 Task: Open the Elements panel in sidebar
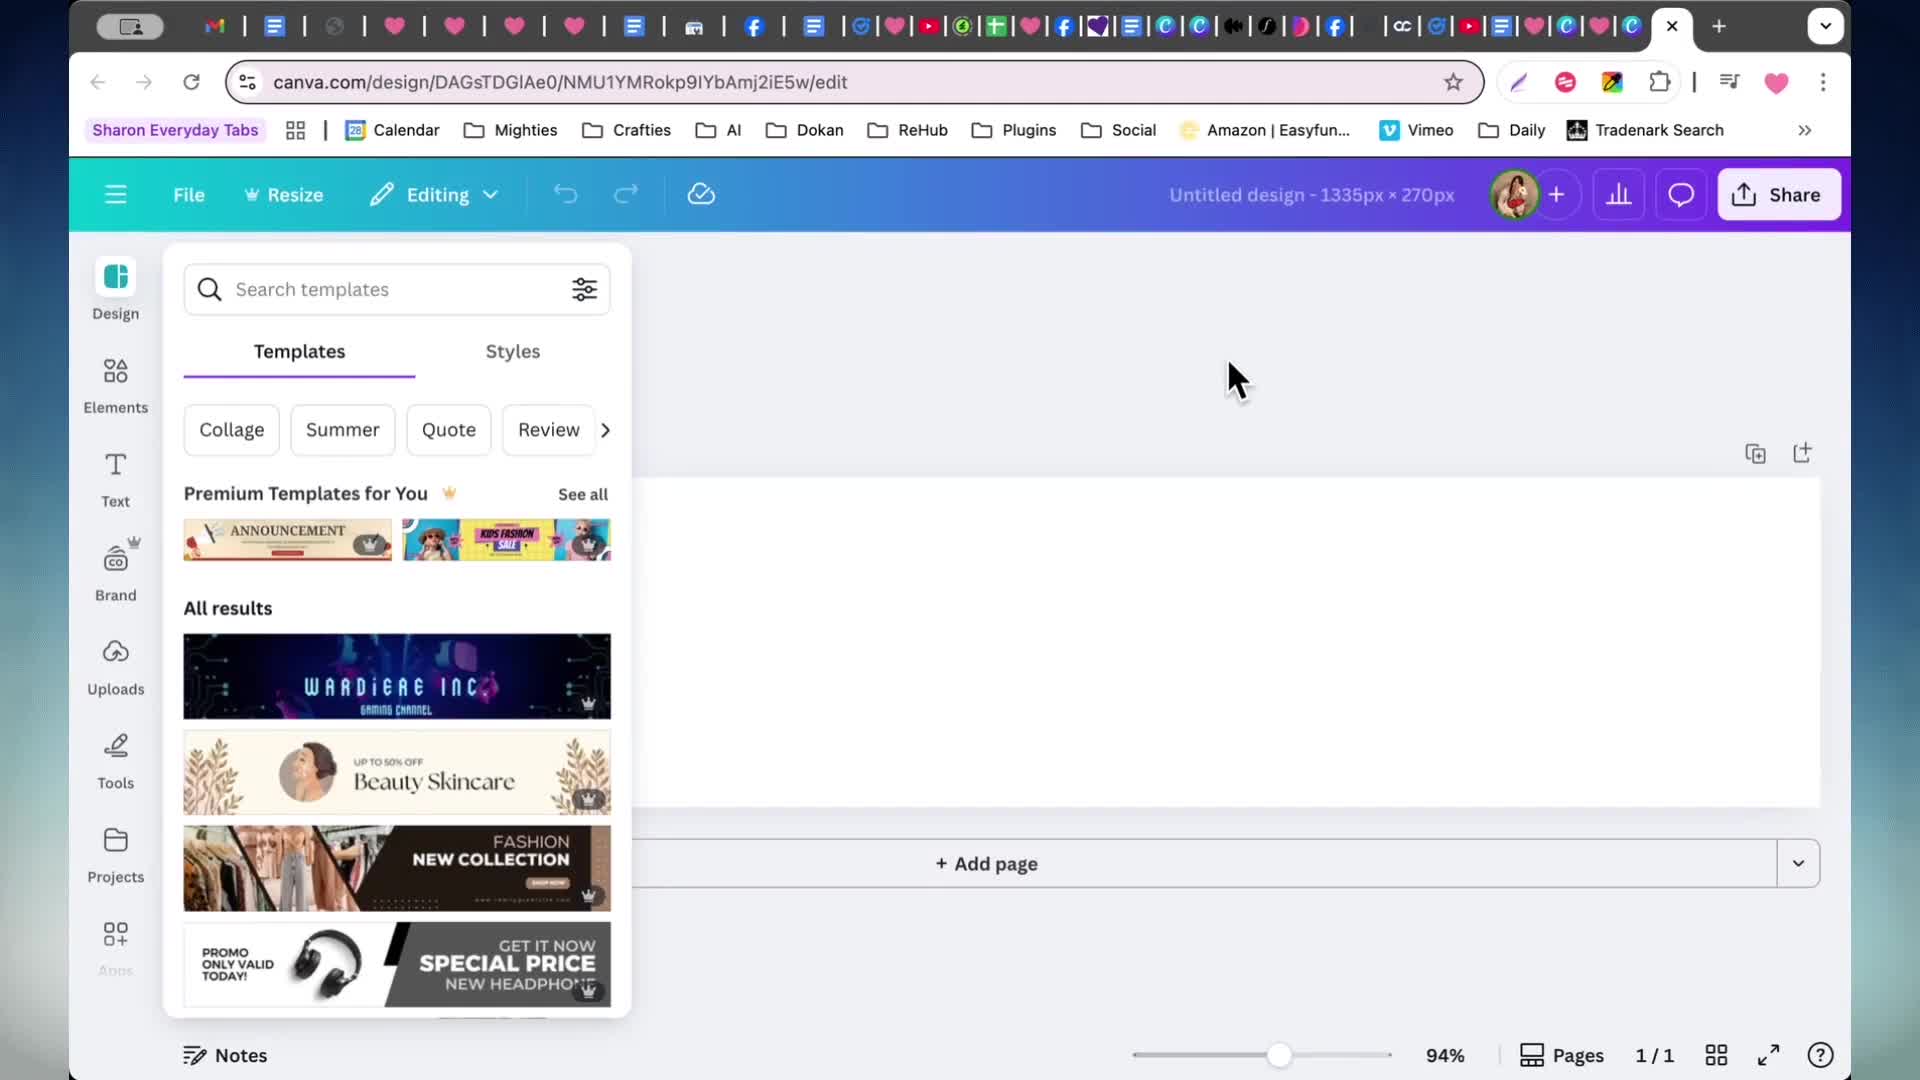115,386
